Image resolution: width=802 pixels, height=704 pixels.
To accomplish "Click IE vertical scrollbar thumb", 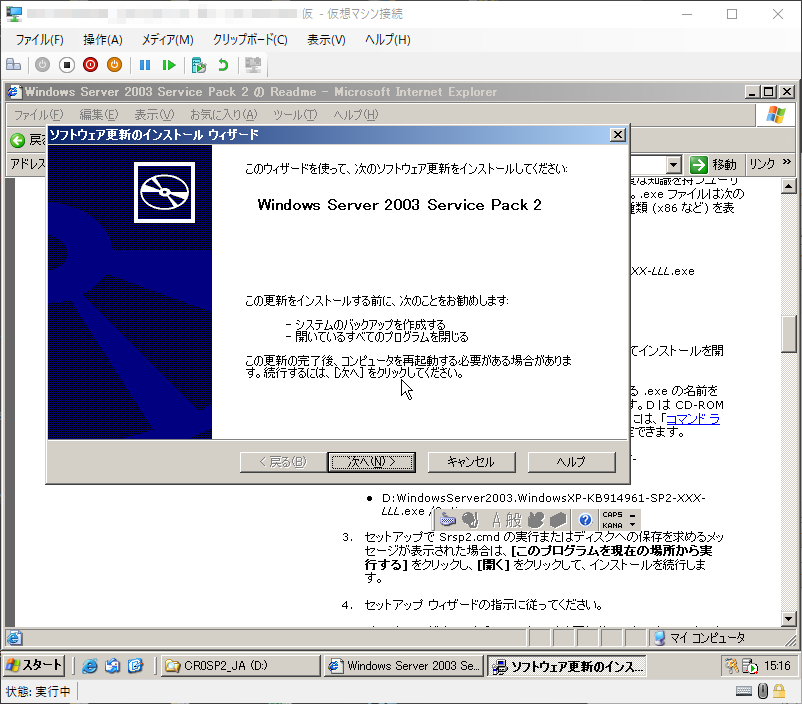I will click(788, 334).
